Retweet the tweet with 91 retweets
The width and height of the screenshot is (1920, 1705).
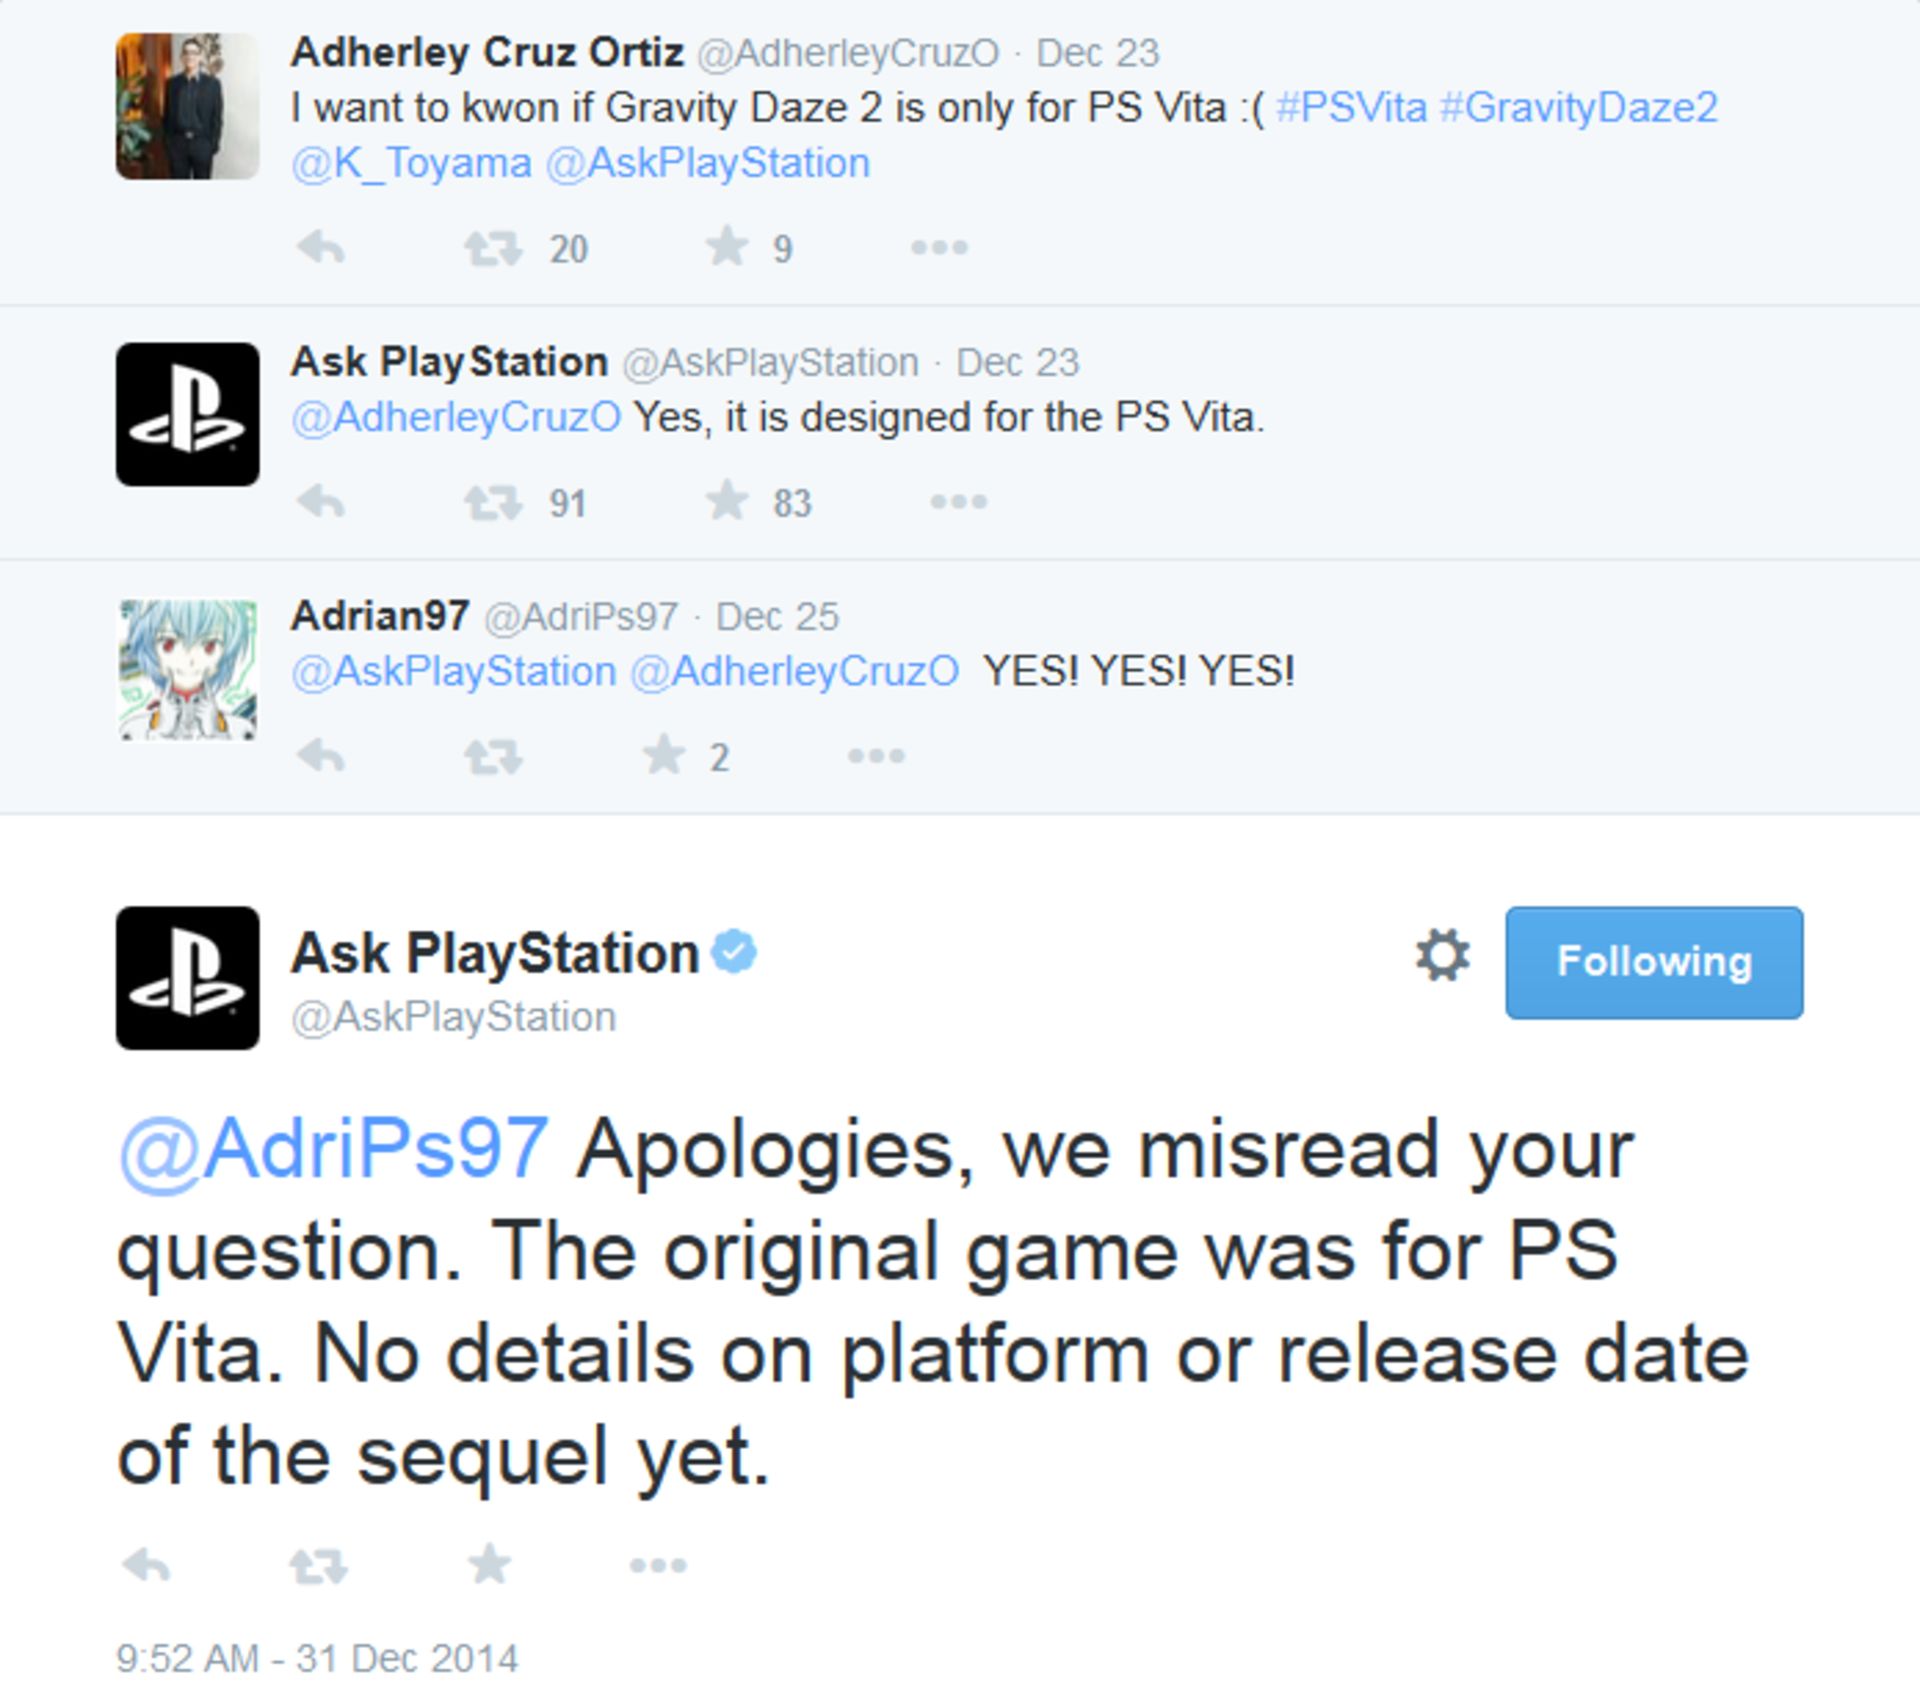click(493, 502)
